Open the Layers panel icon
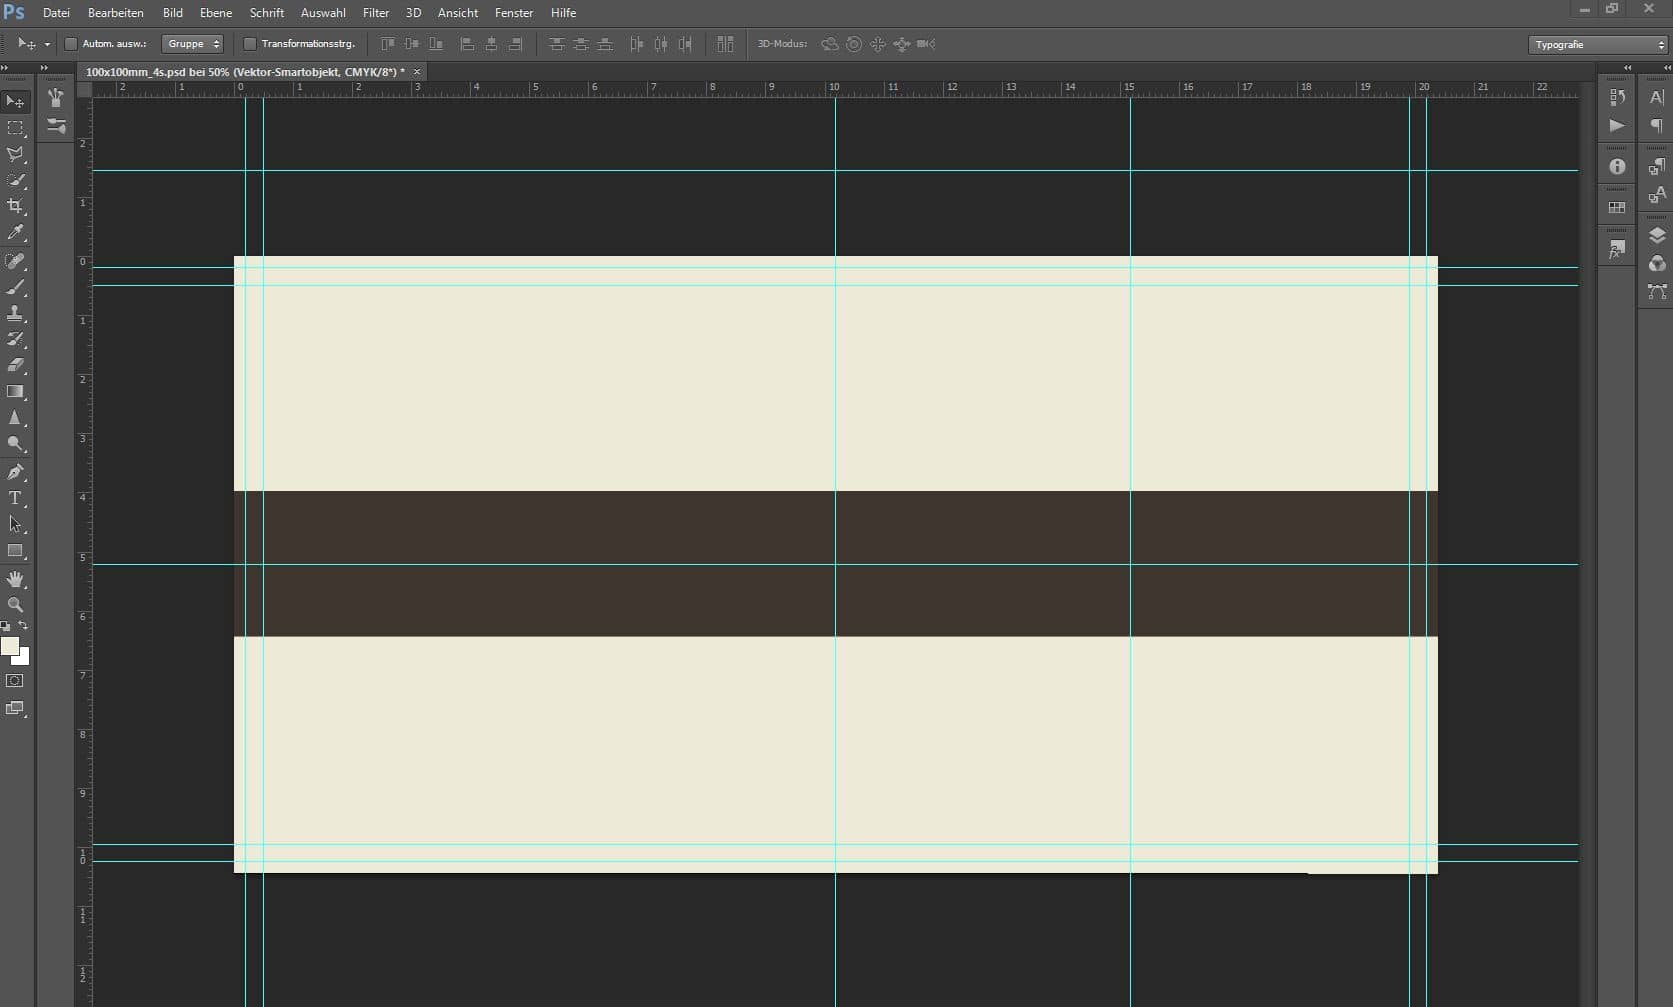Screen dimensions: 1673x1007 point(1658,235)
